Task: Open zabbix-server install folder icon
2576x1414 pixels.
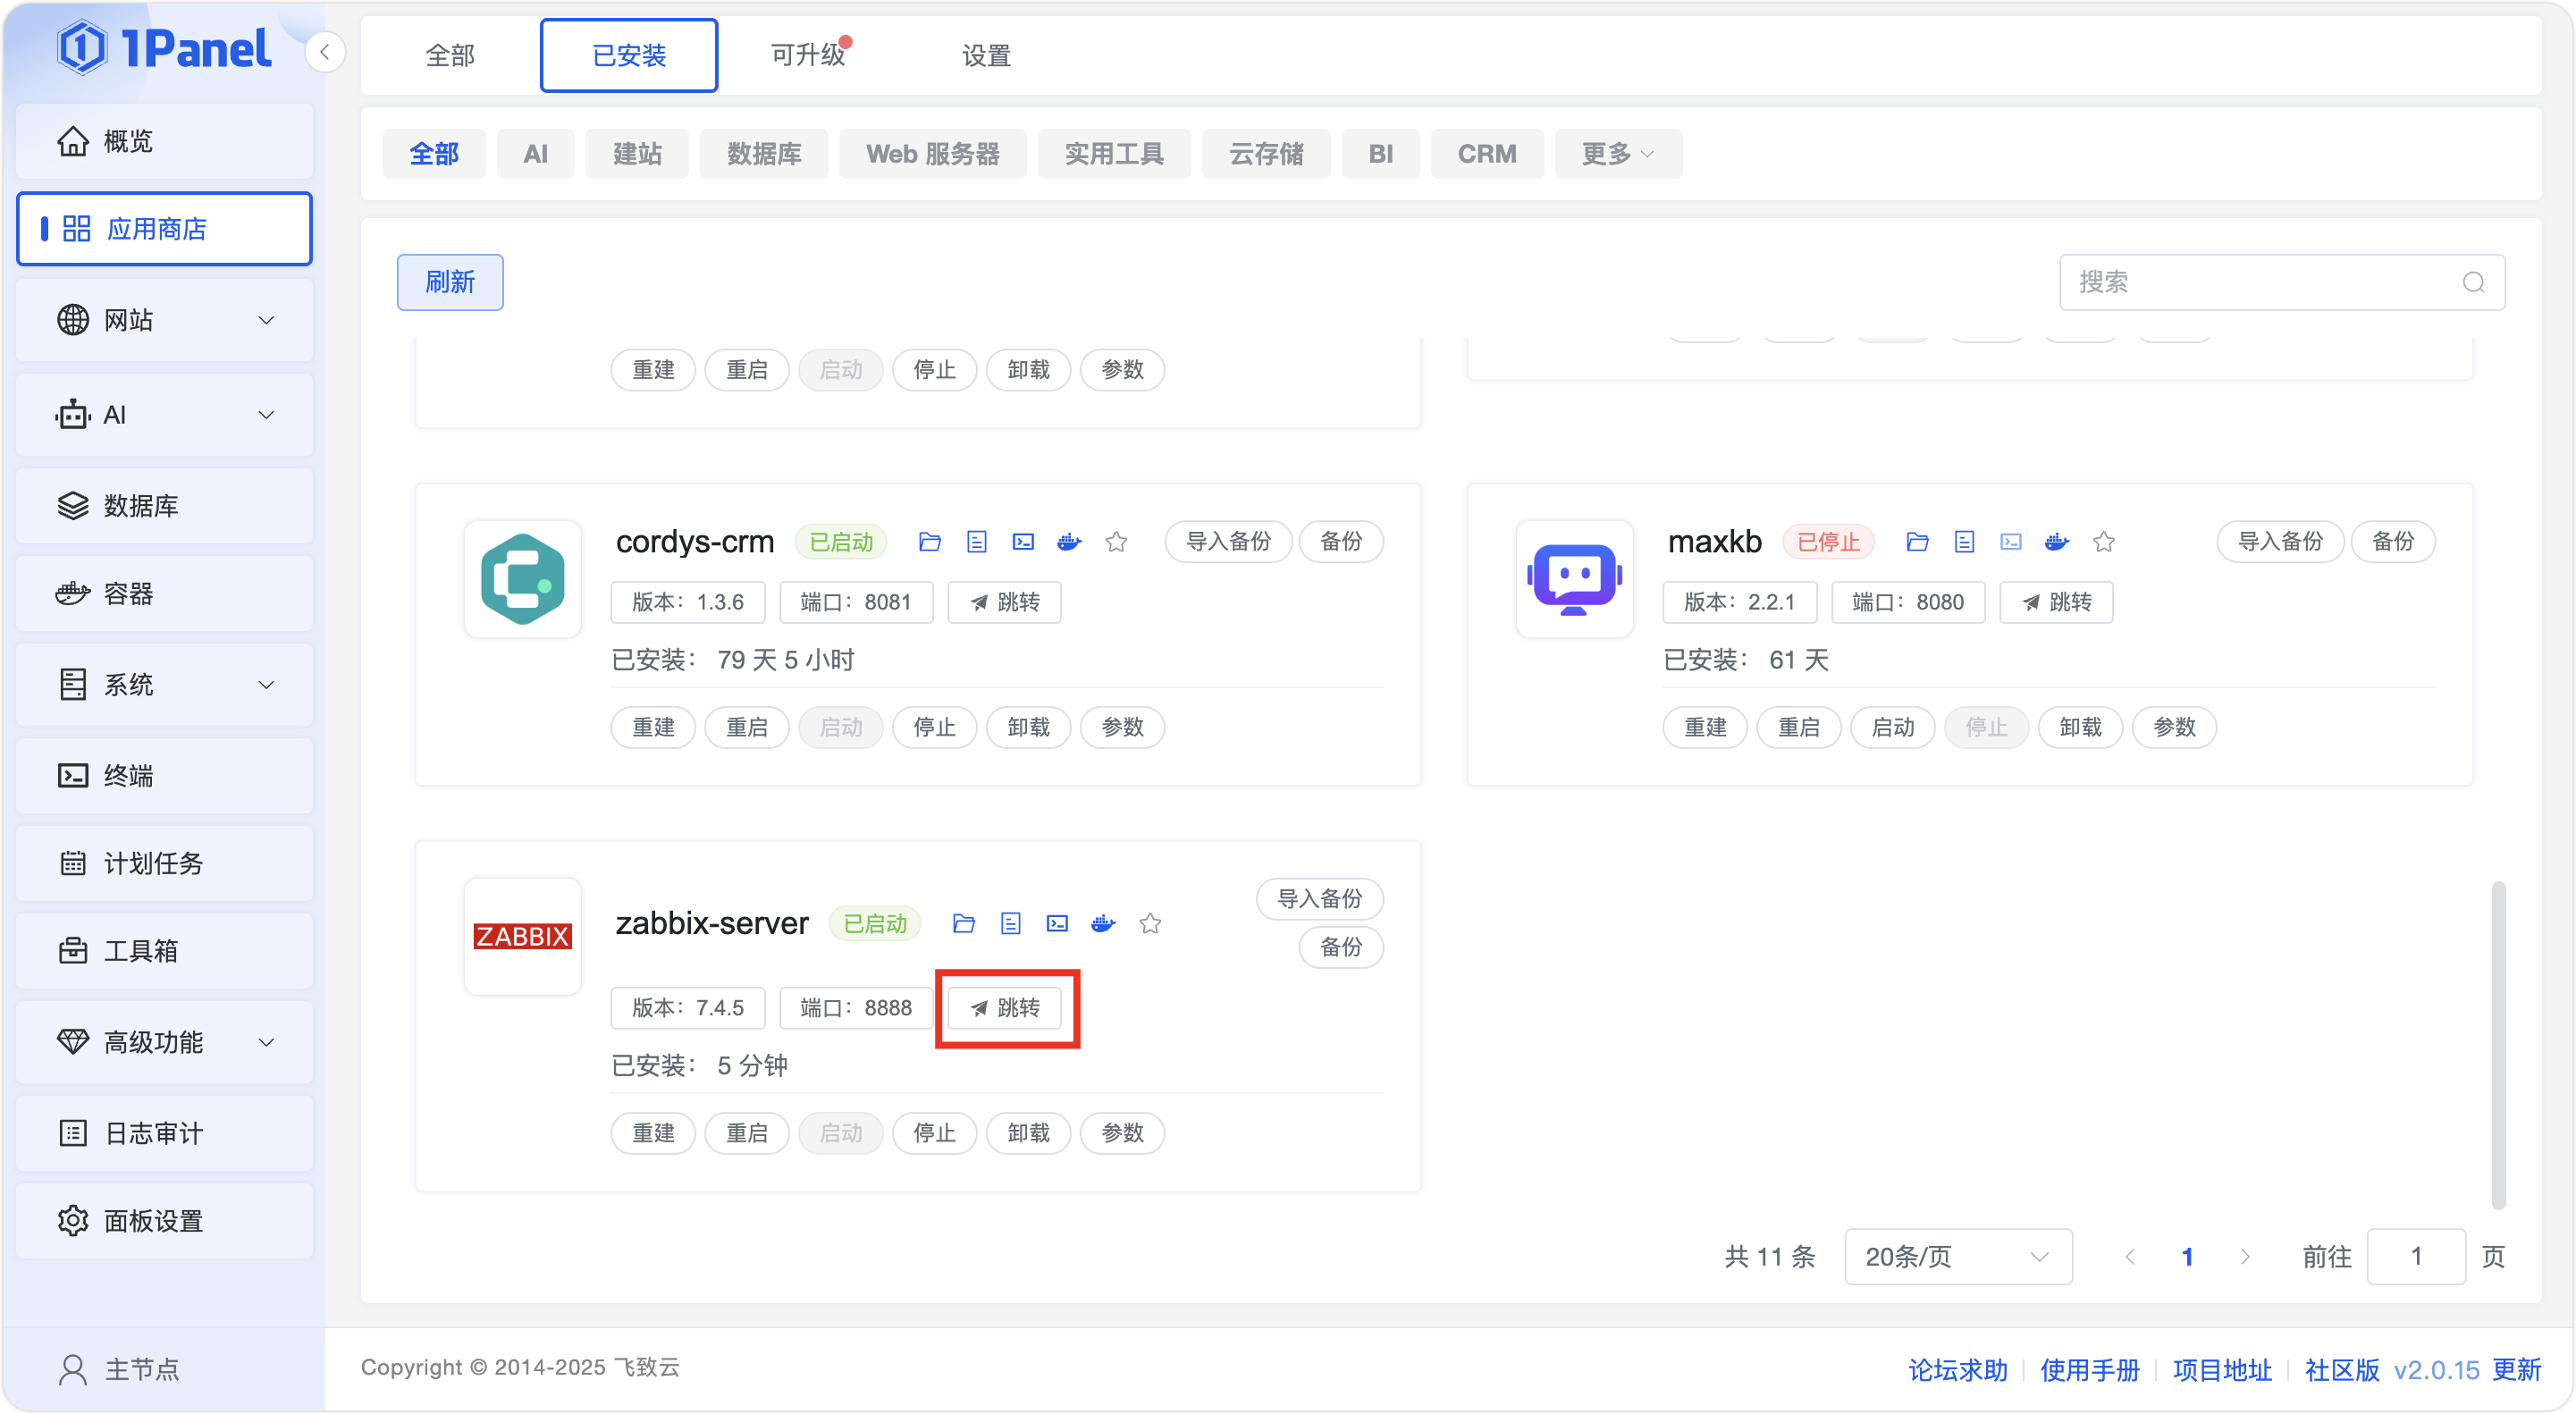Action: tap(963, 923)
